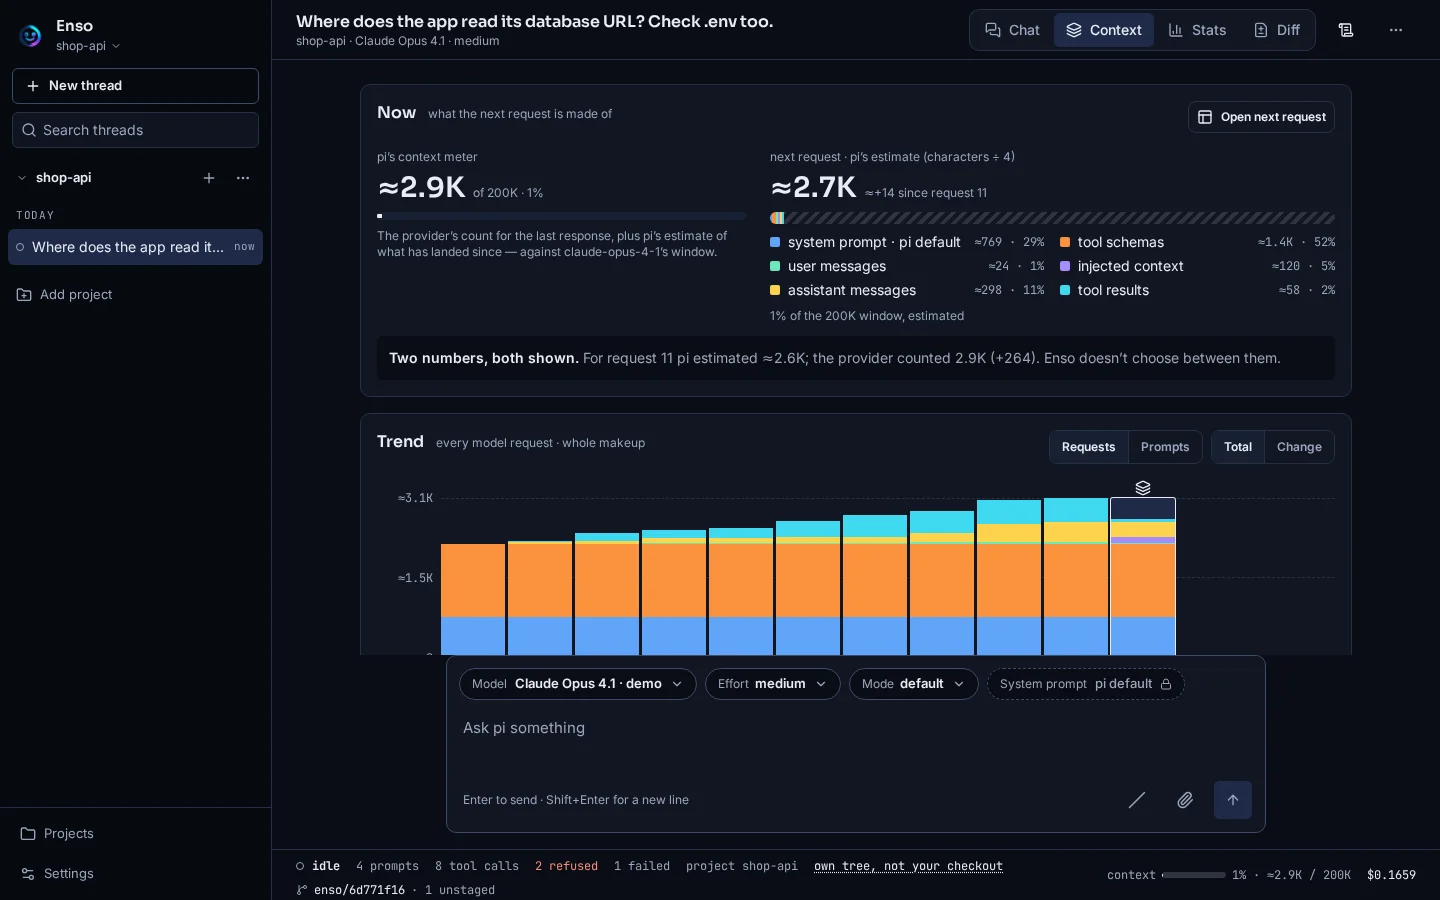The image size is (1440, 900).
Task: Click the 'tool schemas' legend row
Action: coord(1197,242)
